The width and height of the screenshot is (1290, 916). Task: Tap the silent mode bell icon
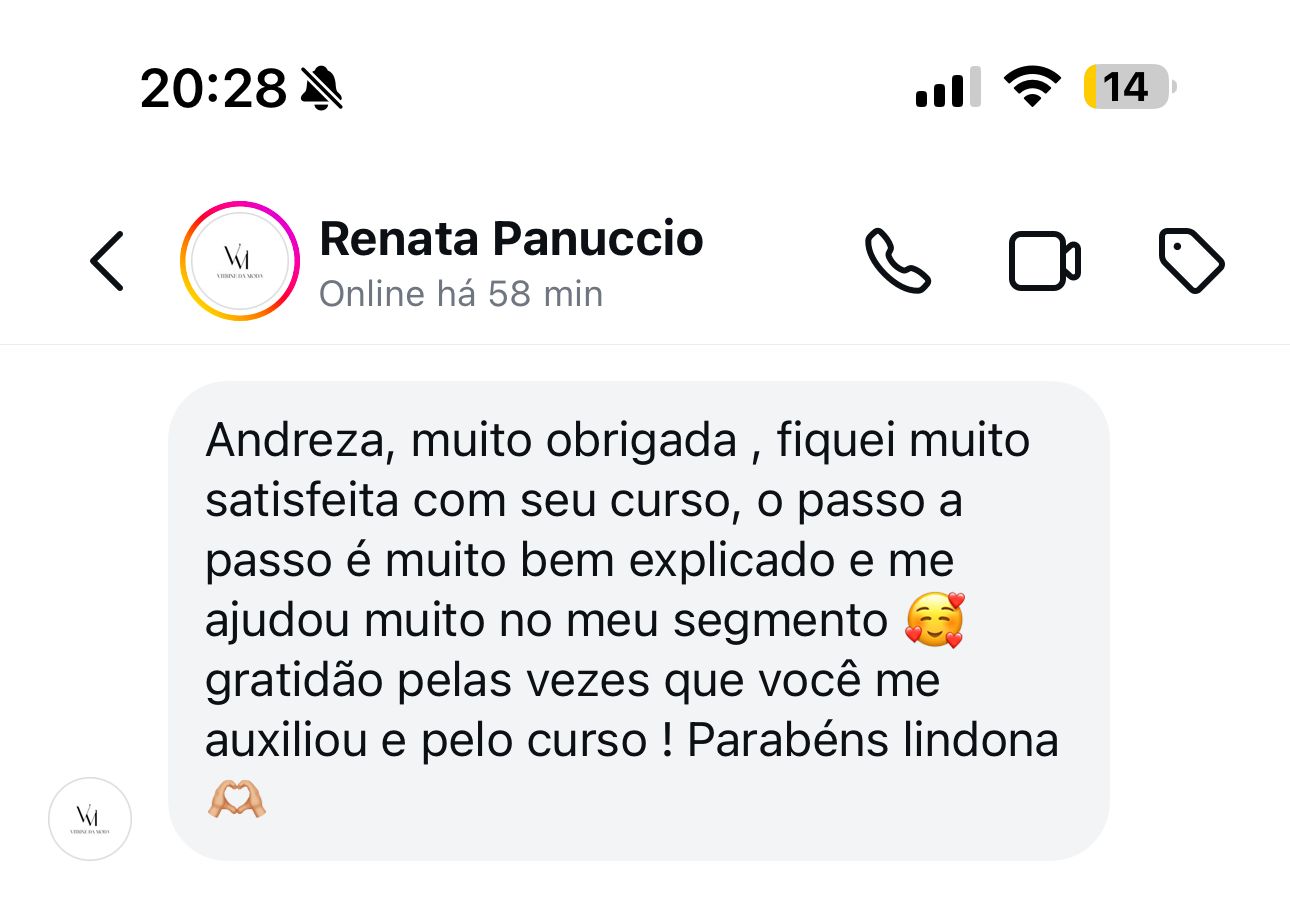tap(321, 89)
